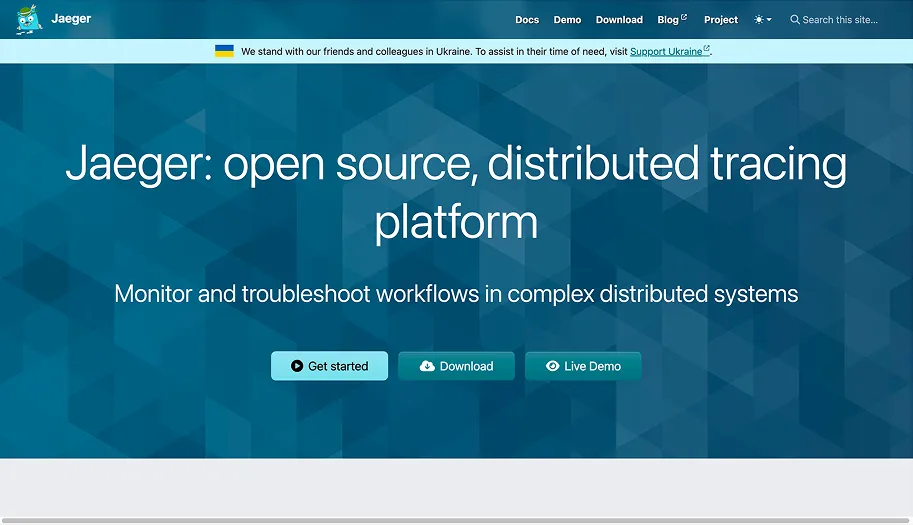
Task: Open the Docs menu item
Action: (527, 20)
